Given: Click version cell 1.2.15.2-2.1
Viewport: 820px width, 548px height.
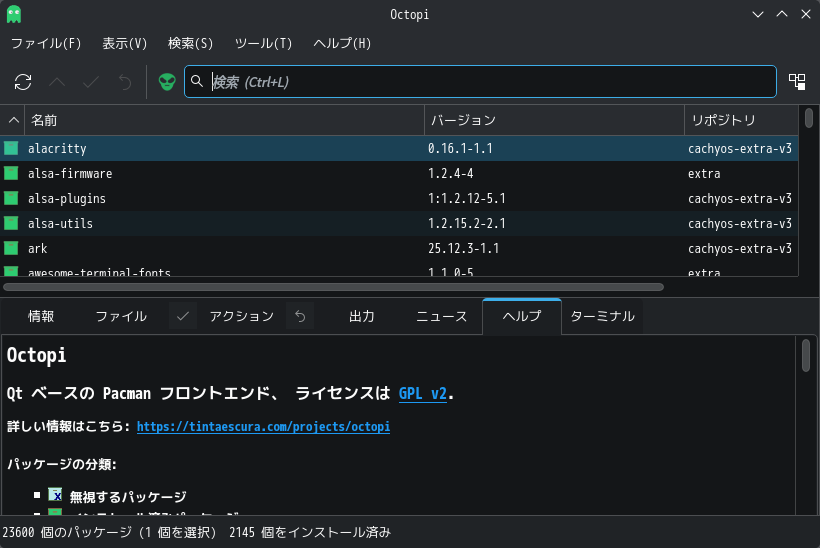Looking at the screenshot, I should [x=466, y=223].
